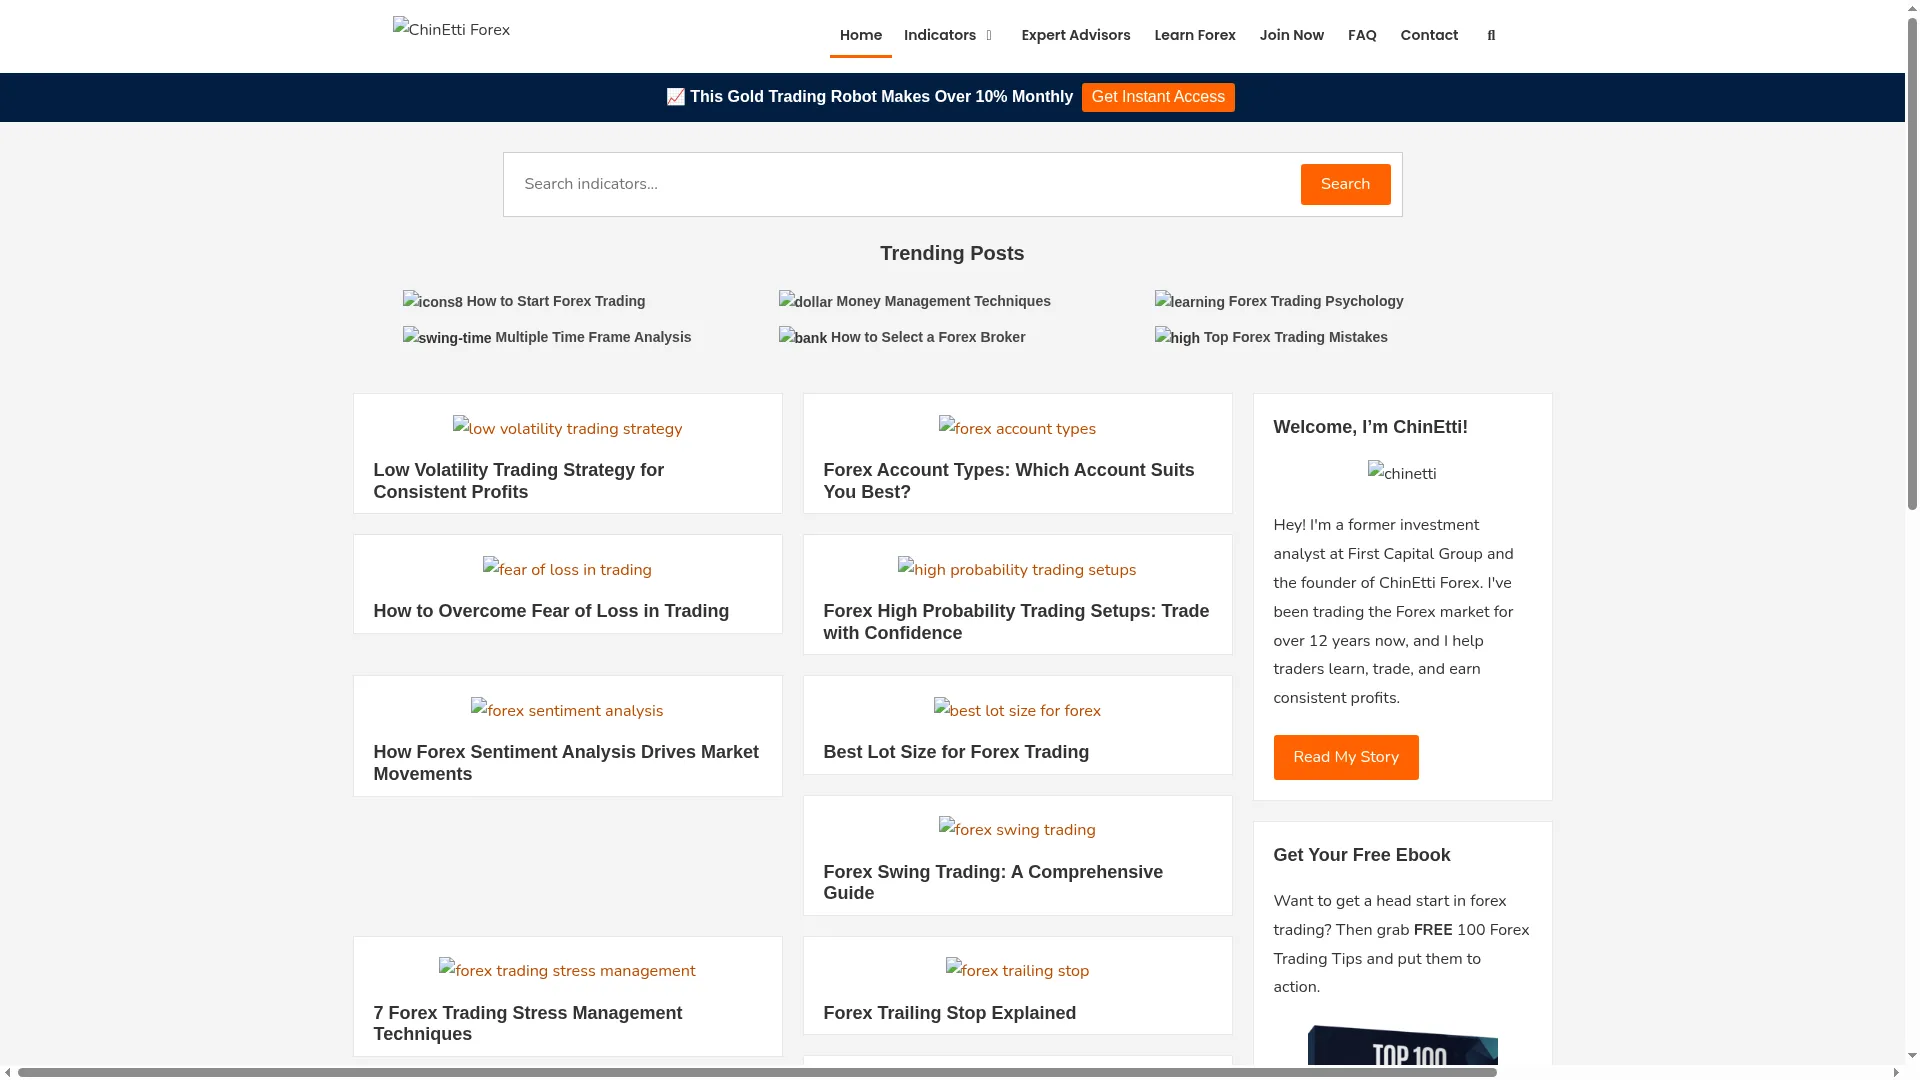Click the Trending Posts heading
This screenshot has width=1920, height=1080.
[x=952, y=253]
